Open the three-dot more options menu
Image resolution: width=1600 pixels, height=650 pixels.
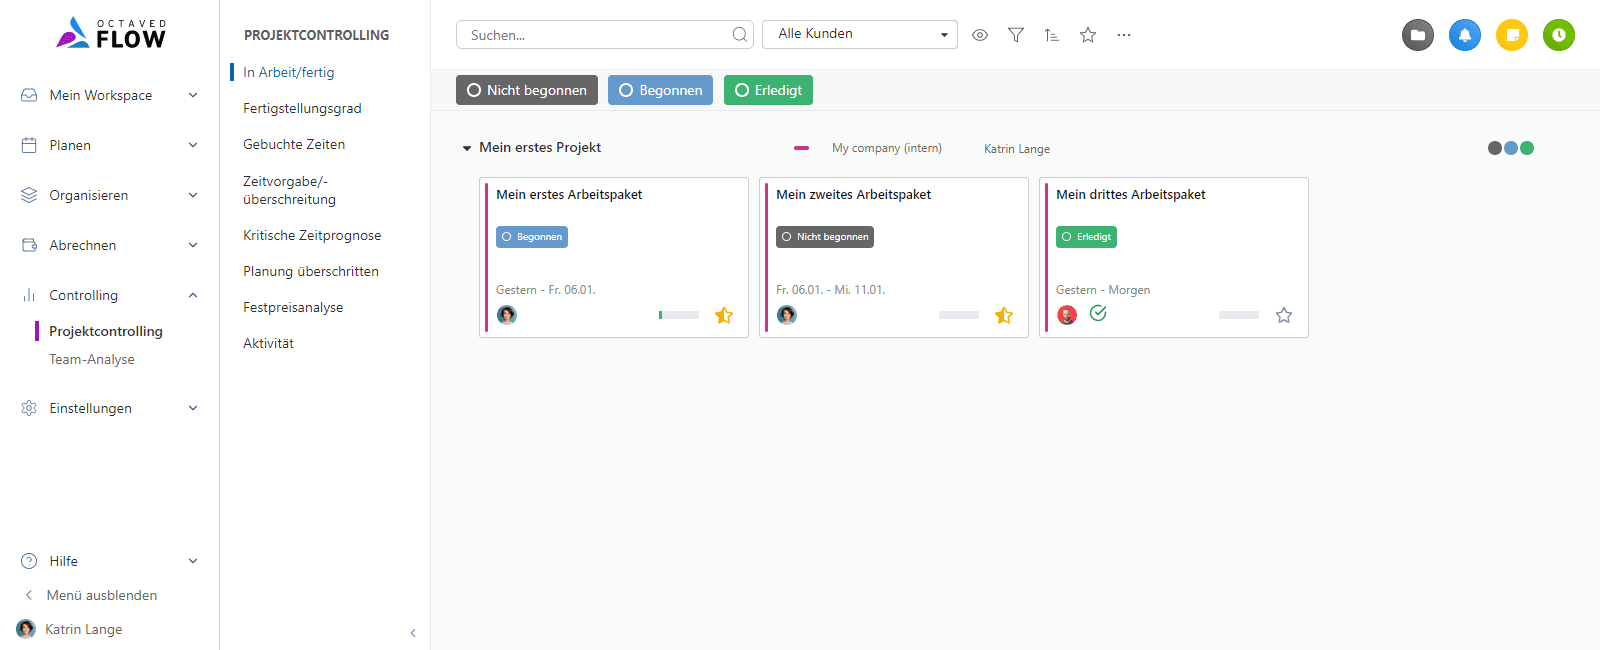pyautogui.click(x=1124, y=35)
